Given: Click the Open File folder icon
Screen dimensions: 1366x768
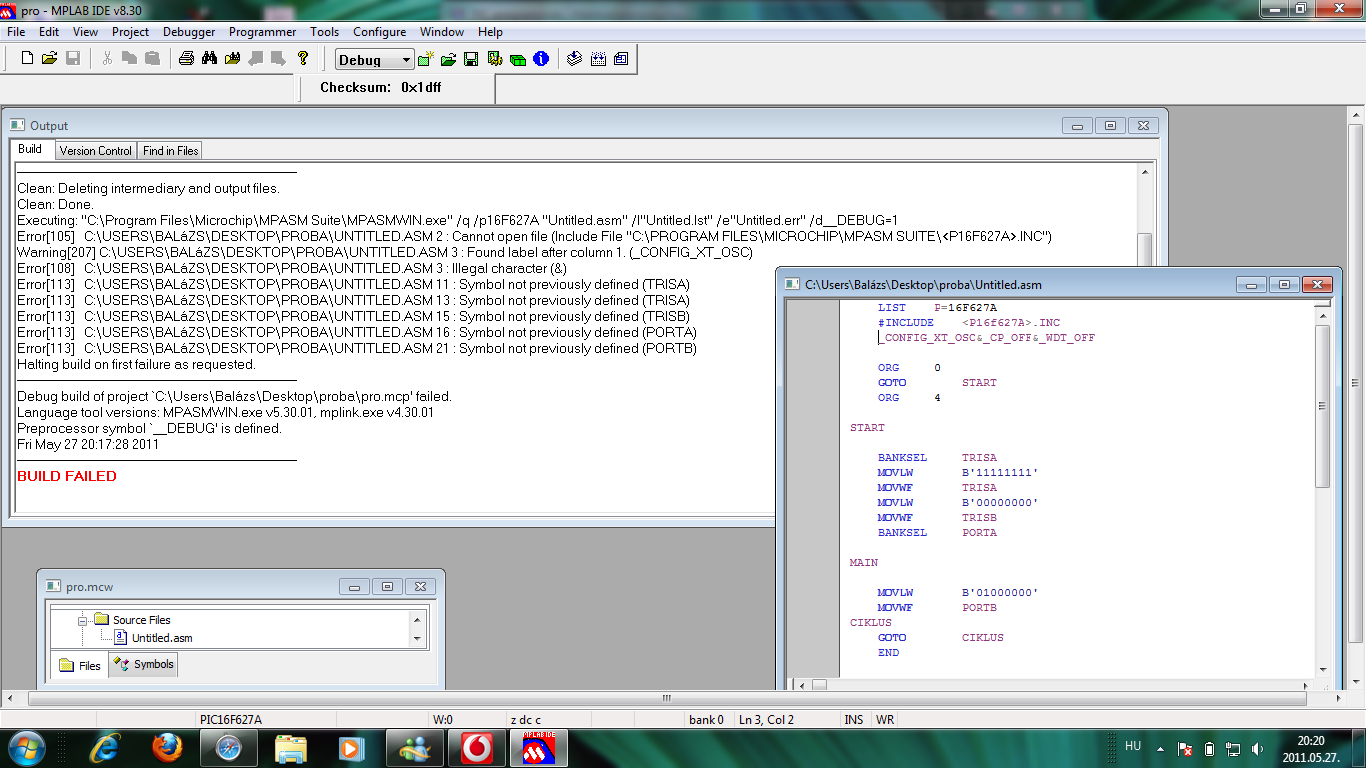Looking at the screenshot, I should (49, 59).
